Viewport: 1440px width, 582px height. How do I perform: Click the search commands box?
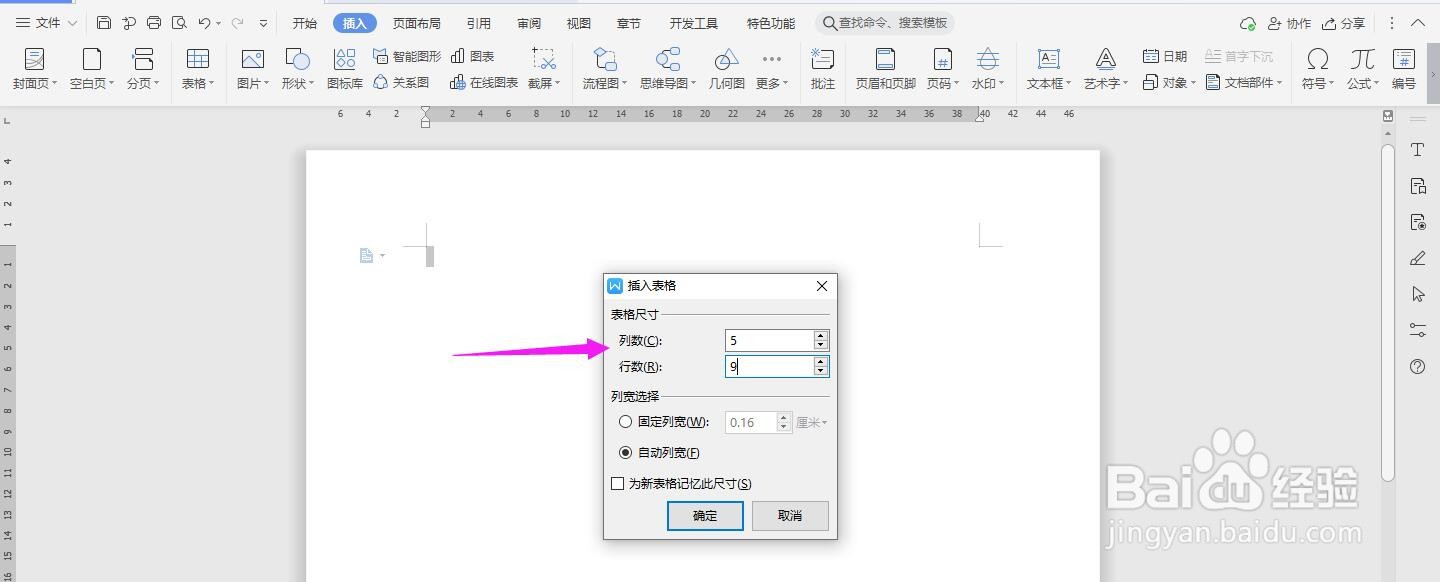[886, 23]
